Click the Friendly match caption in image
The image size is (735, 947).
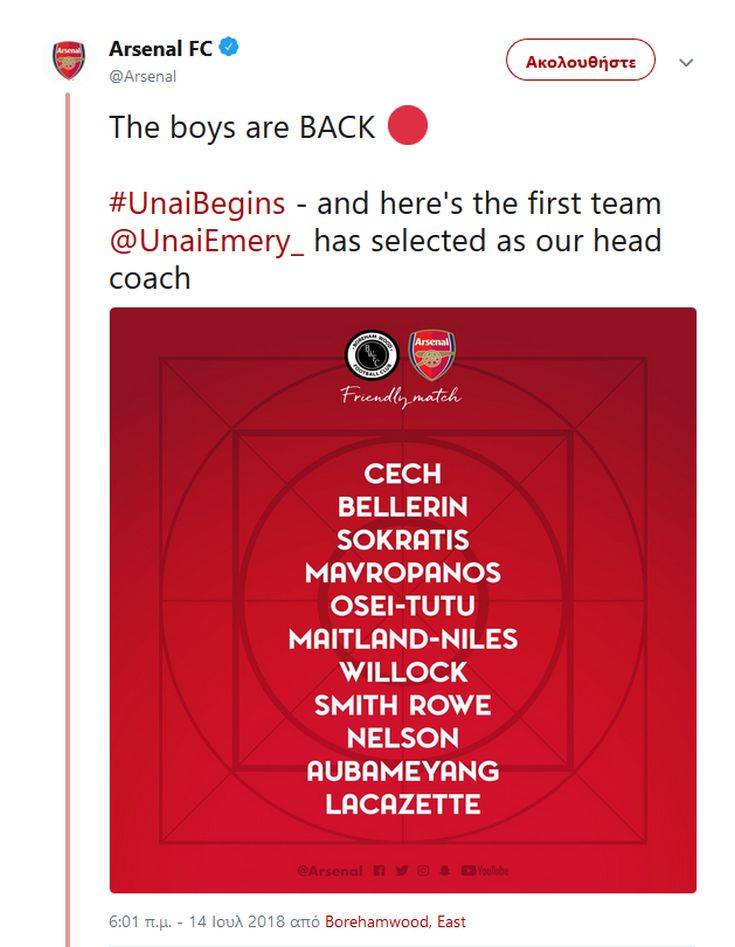[x=401, y=397]
